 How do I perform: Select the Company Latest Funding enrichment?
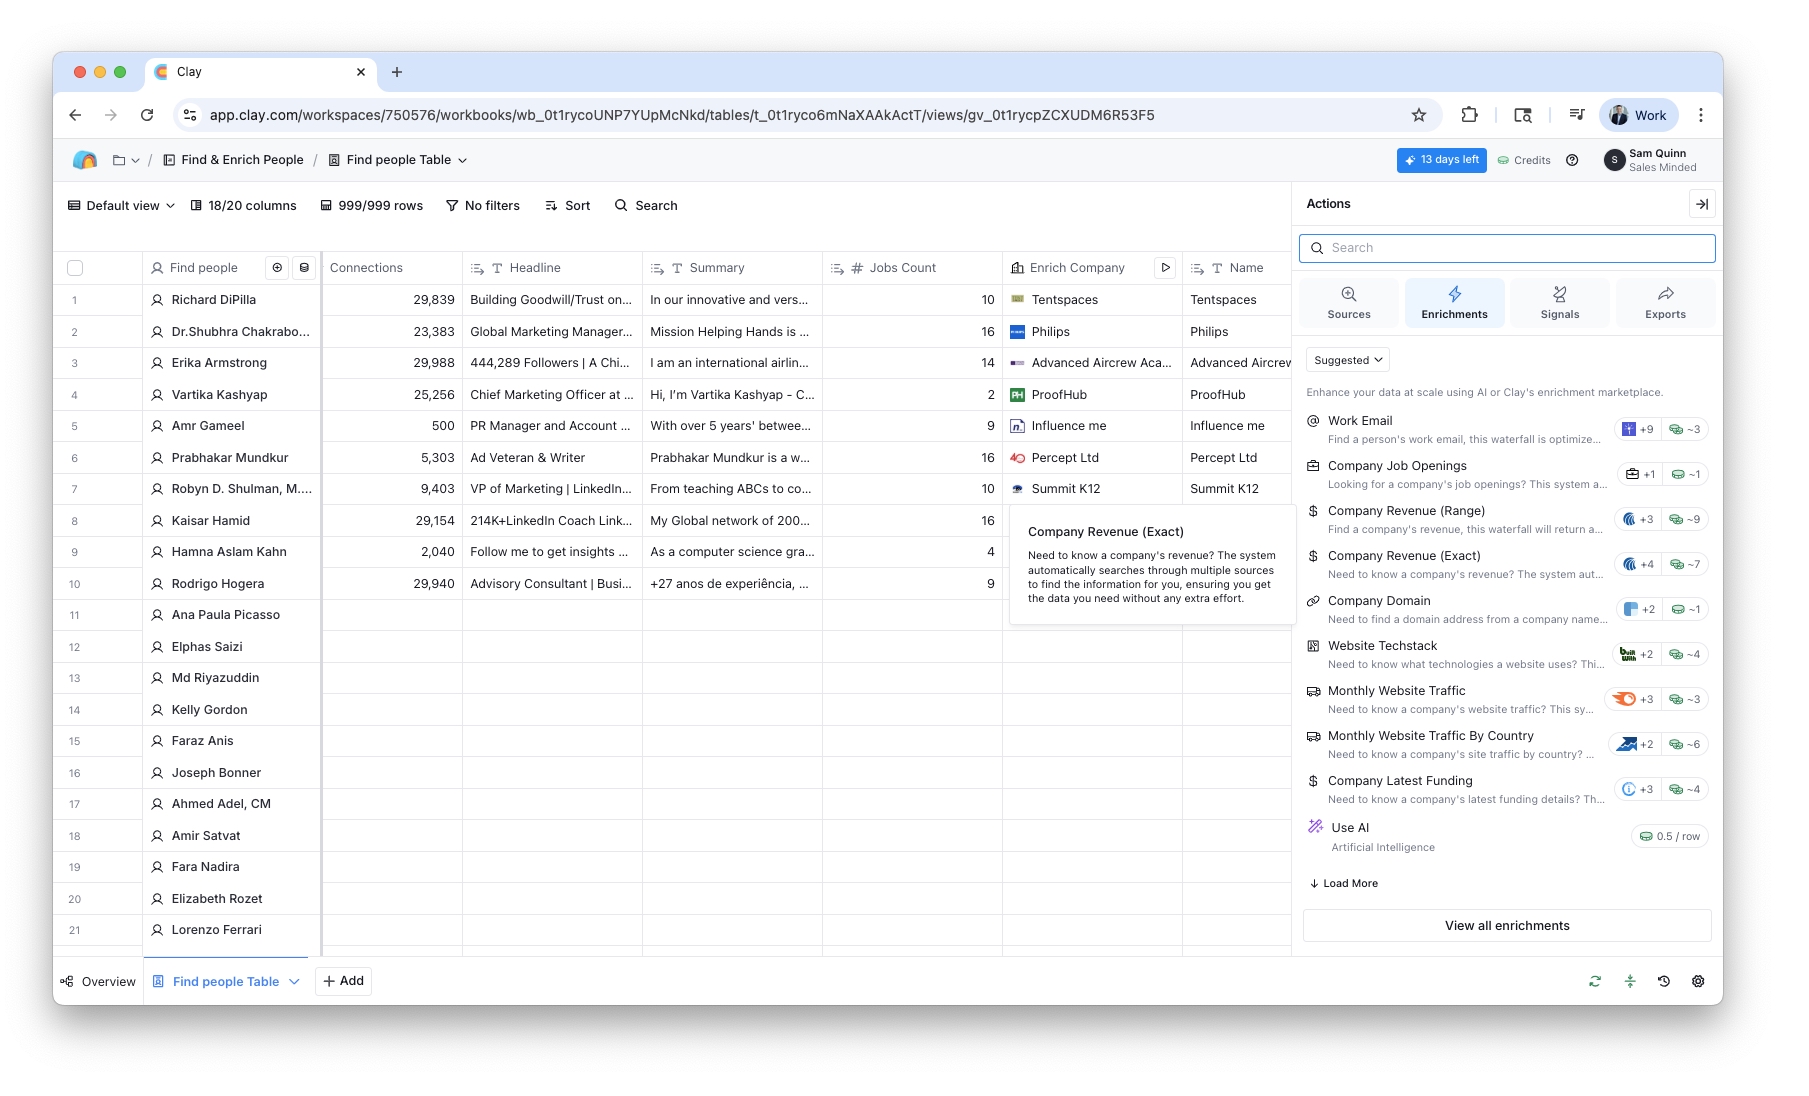tap(1507, 790)
